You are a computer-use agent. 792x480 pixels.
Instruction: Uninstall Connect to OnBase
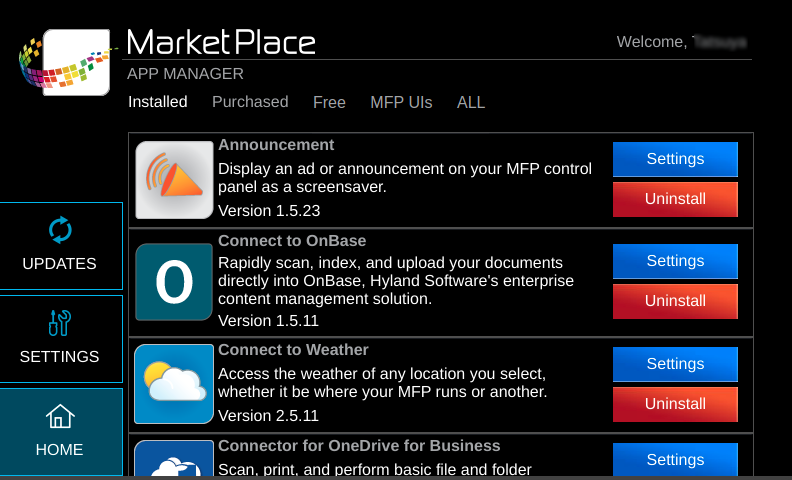(x=675, y=302)
